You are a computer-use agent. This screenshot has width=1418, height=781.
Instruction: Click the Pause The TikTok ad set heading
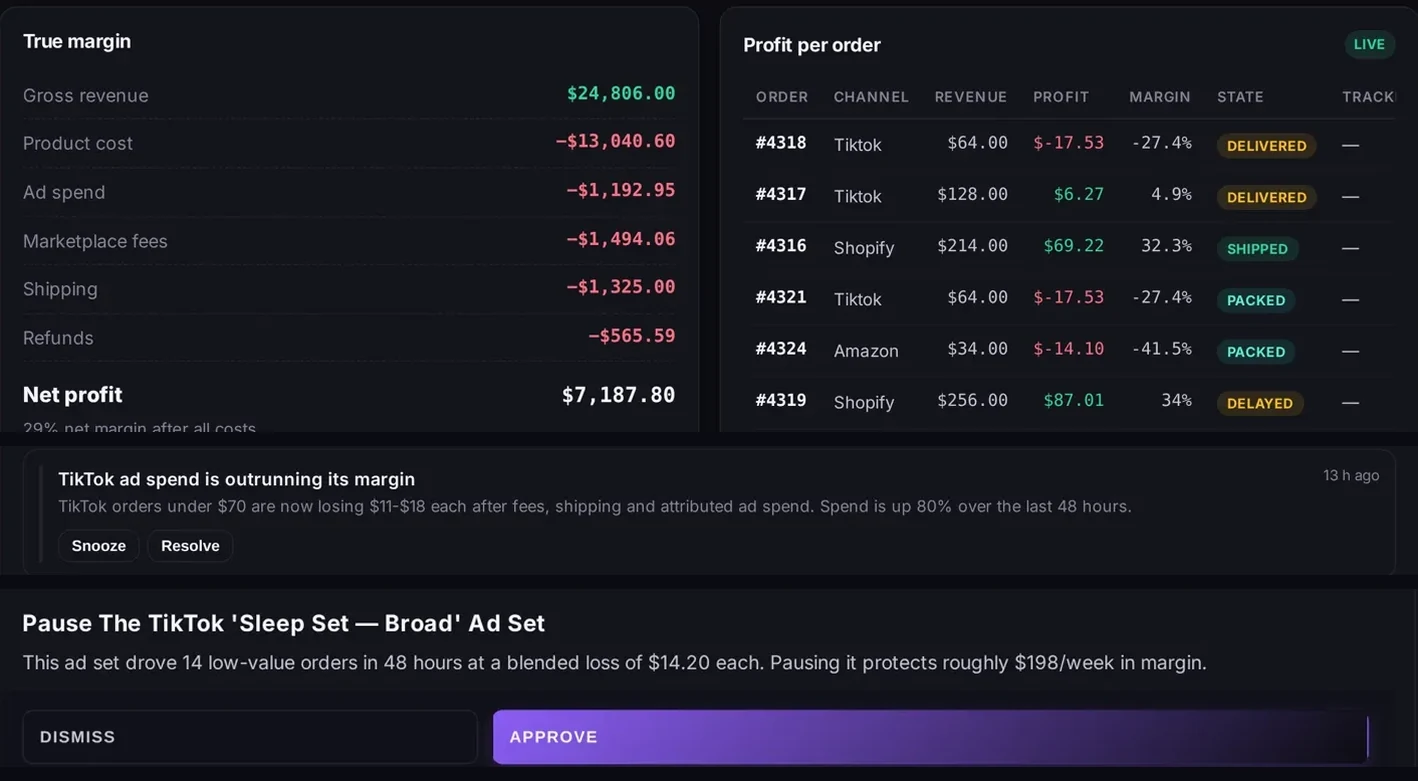(x=284, y=624)
